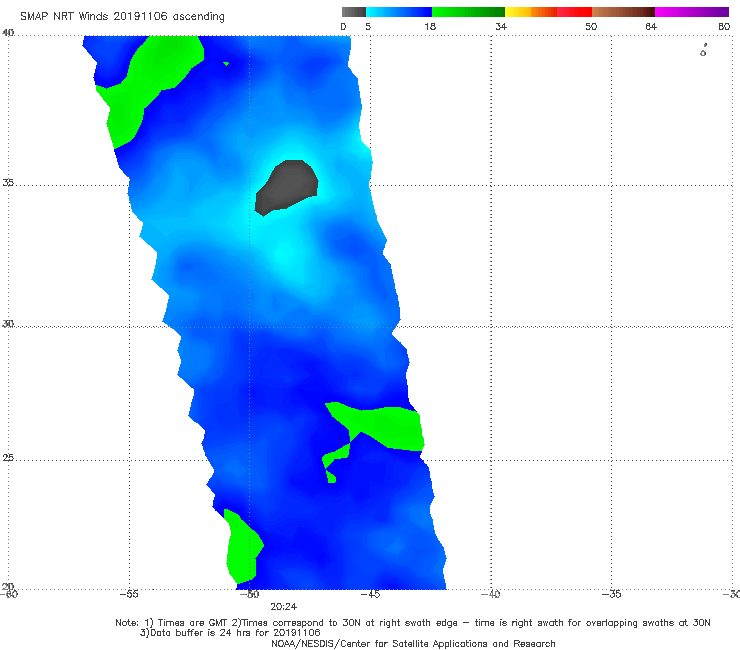This screenshot has width=740, height=650.
Task: Click the longitude label '-35'
Action: click(611, 594)
